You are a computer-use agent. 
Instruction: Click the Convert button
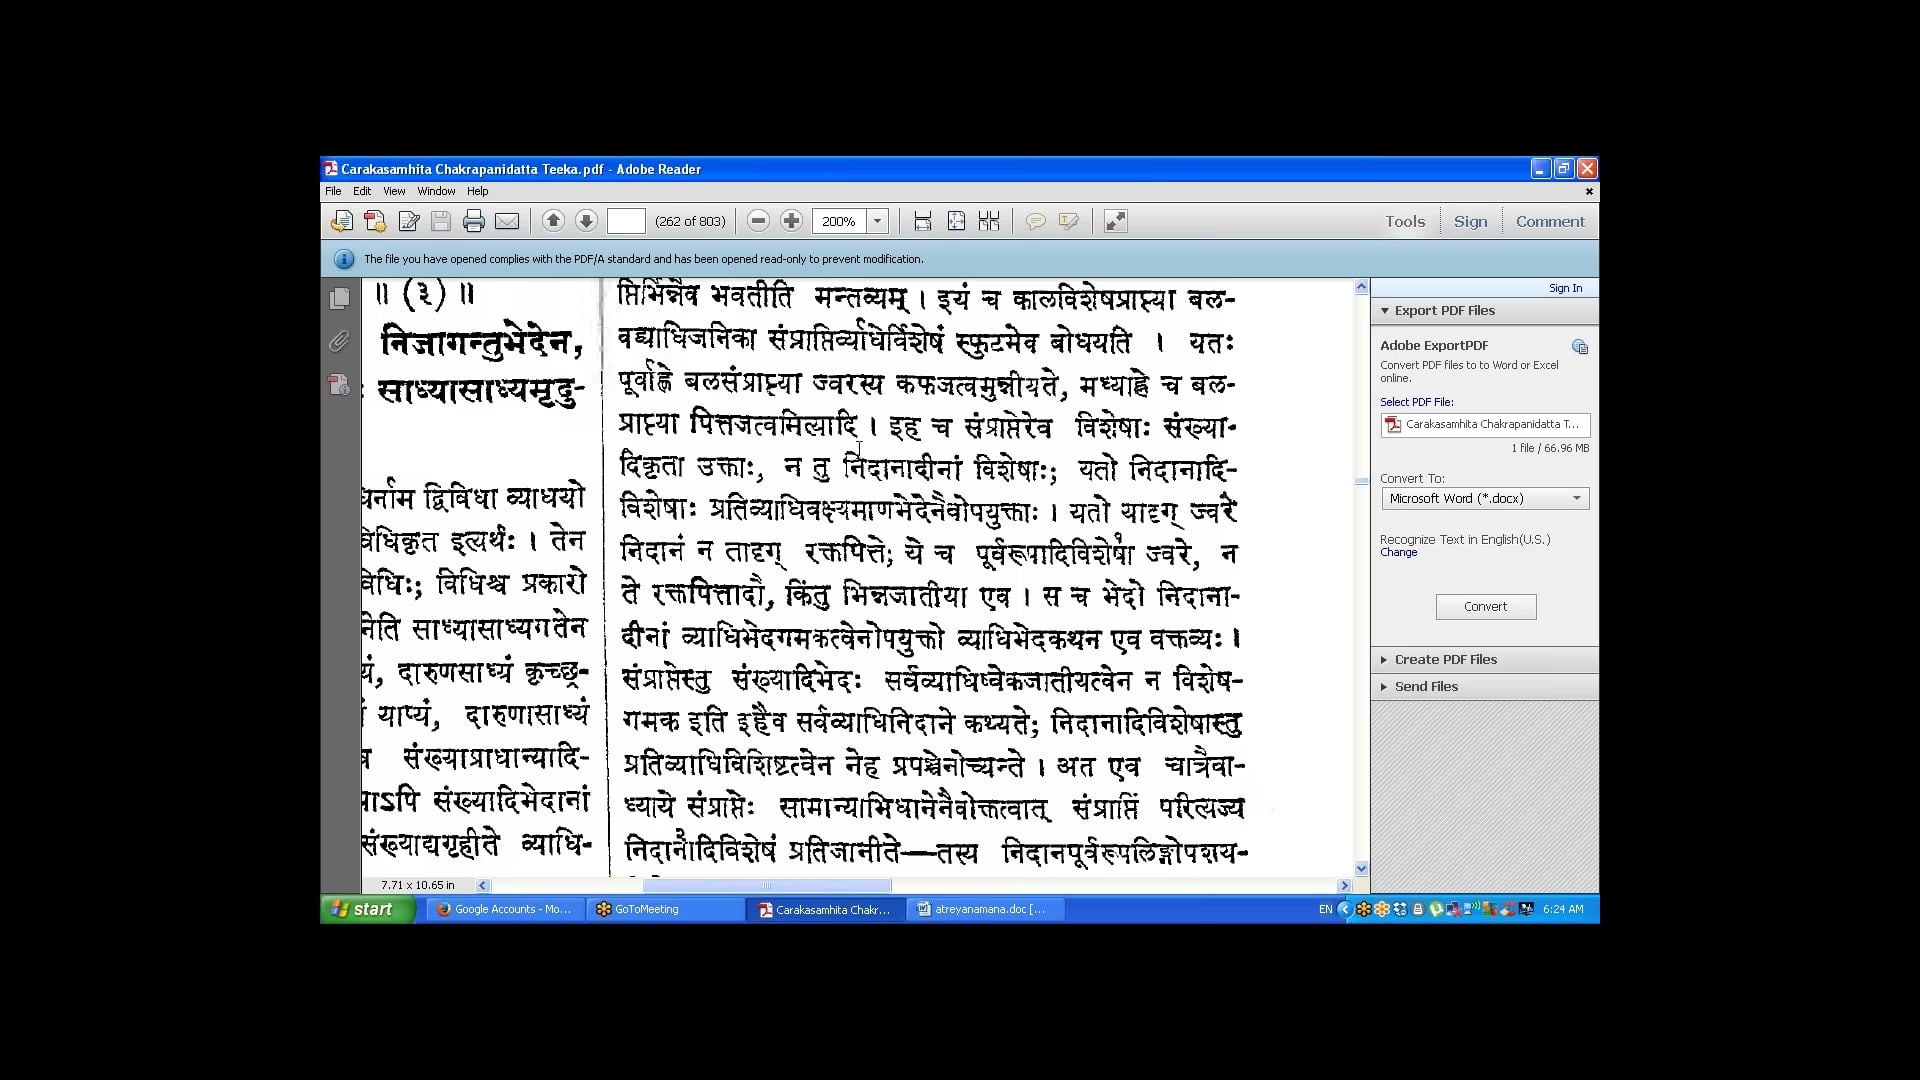click(1485, 607)
